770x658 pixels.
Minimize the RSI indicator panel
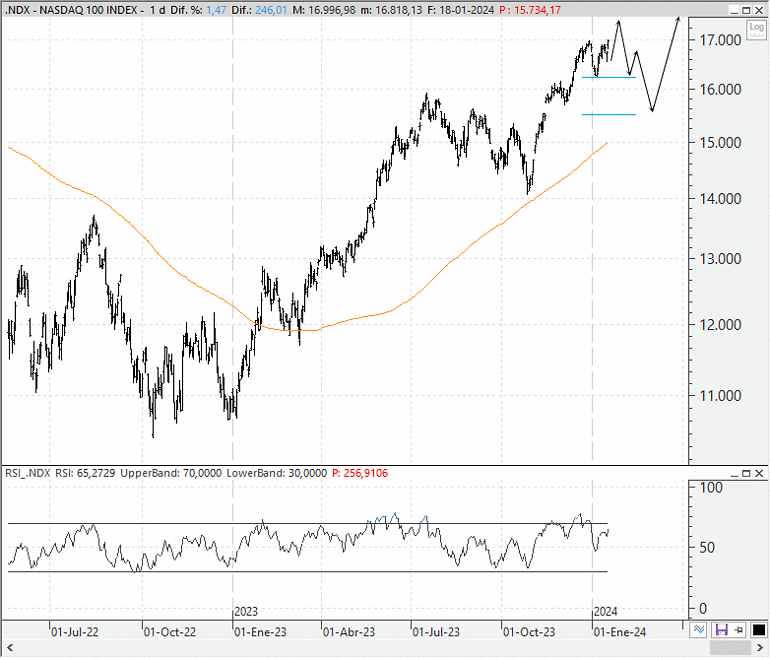coord(734,474)
